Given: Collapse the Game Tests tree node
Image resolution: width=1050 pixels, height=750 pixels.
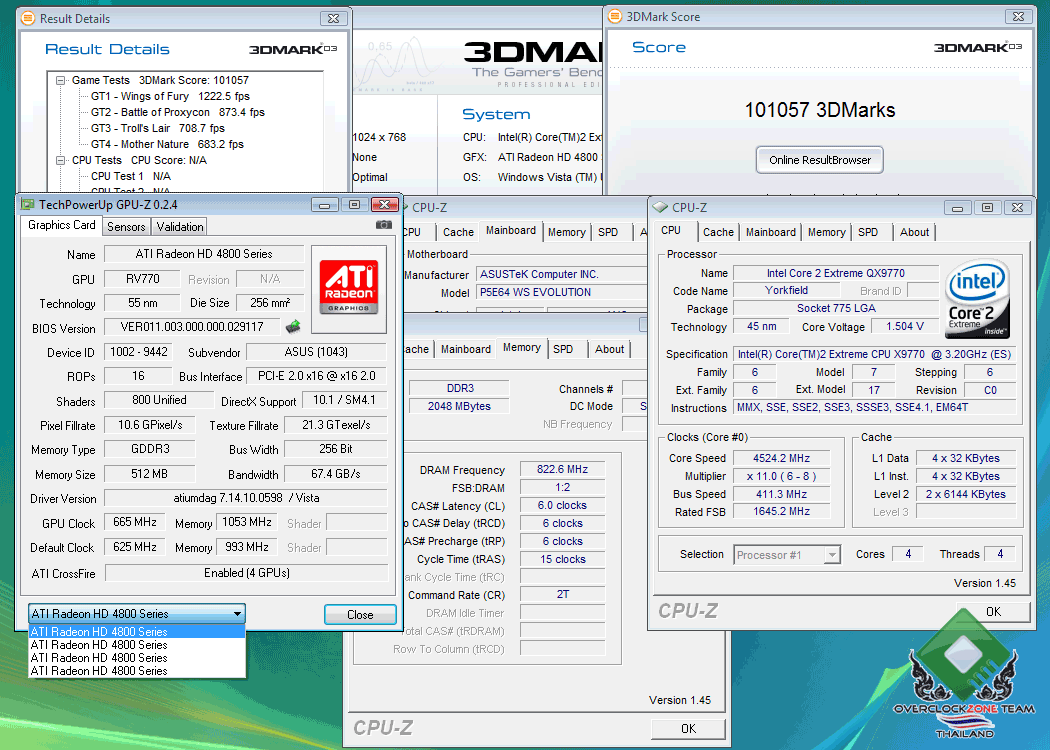Looking at the screenshot, I should coord(60,80).
